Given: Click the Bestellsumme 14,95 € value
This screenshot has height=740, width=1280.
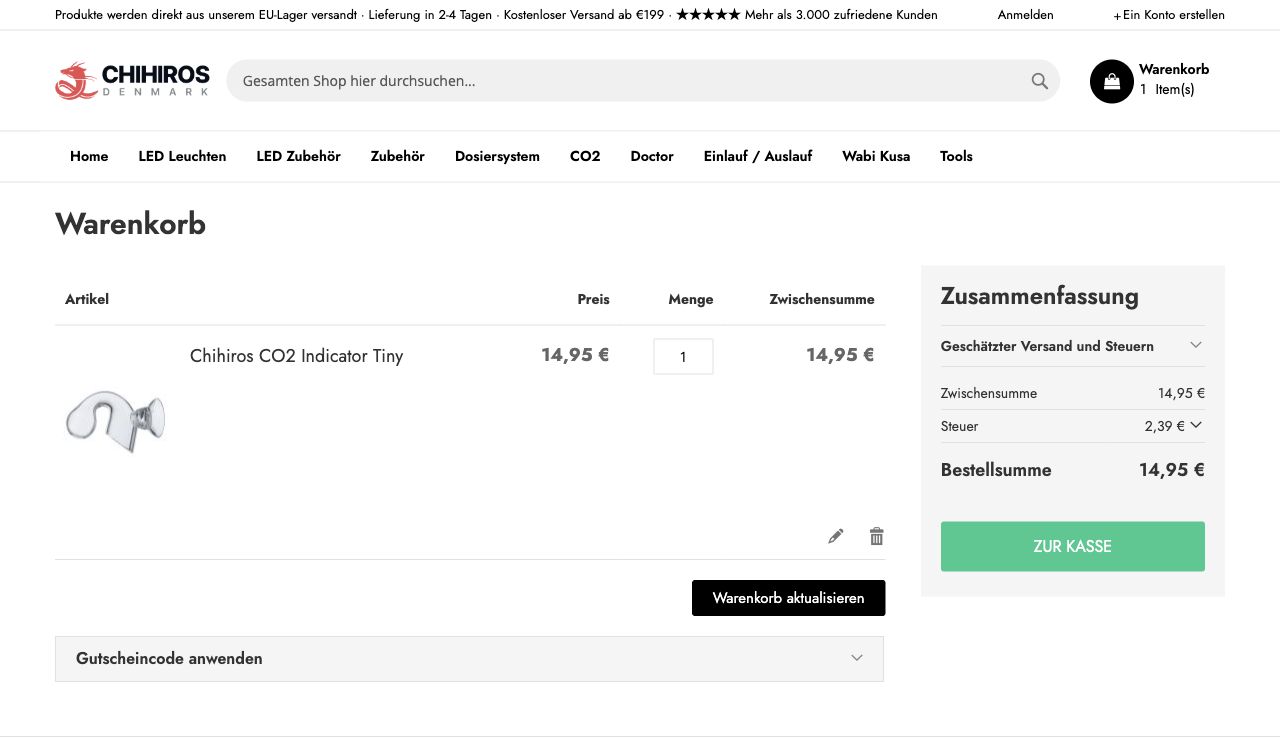Looking at the screenshot, I should [x=1172, y=470].
